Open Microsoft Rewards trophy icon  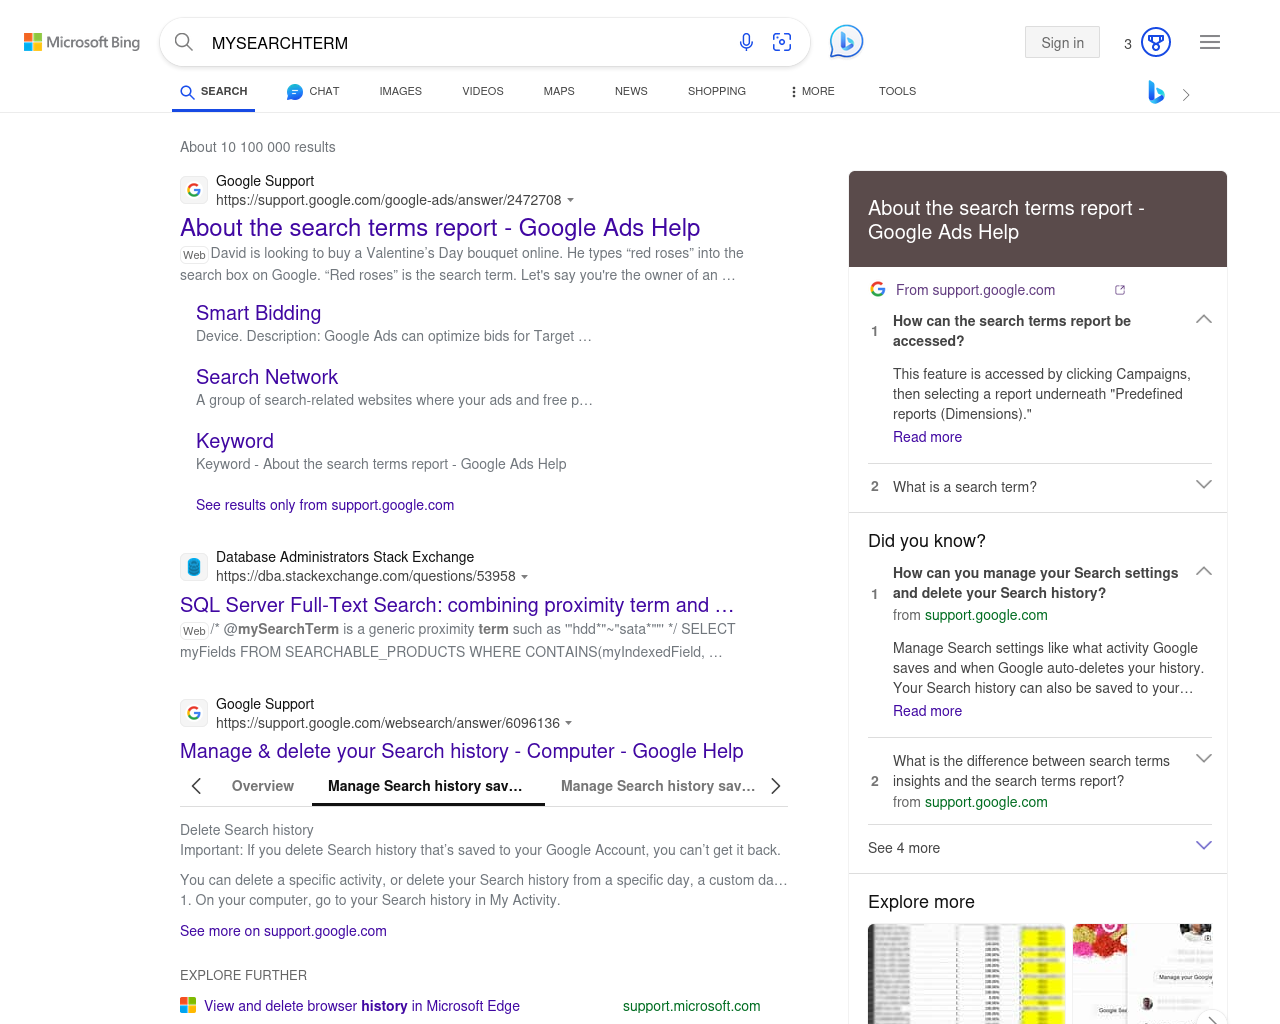point(1156,42)
